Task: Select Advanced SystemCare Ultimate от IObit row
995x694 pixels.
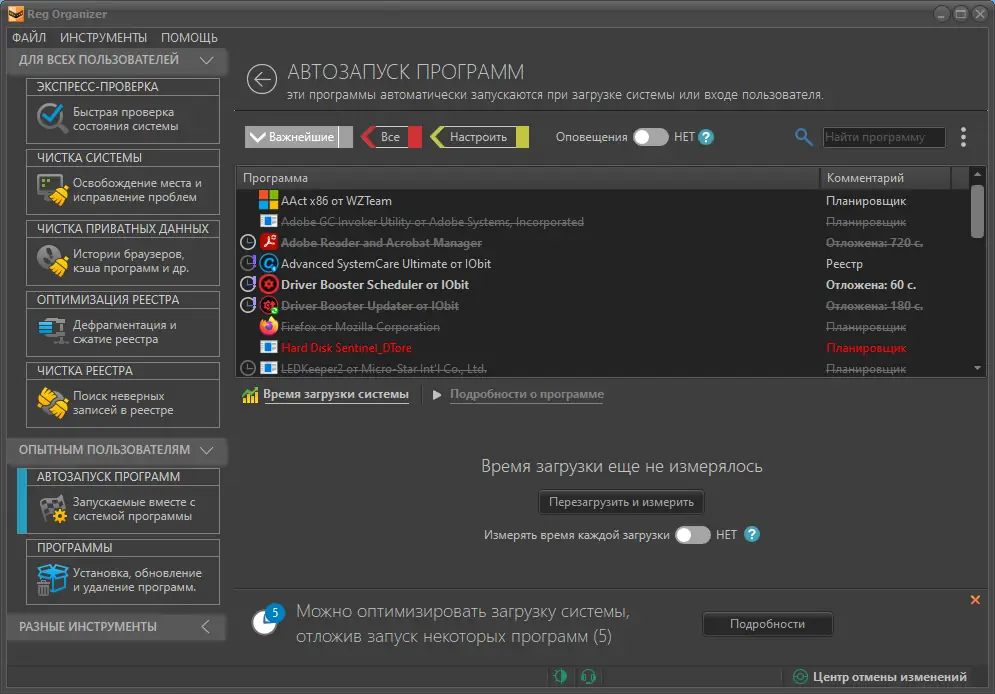Action: (603, 263)
